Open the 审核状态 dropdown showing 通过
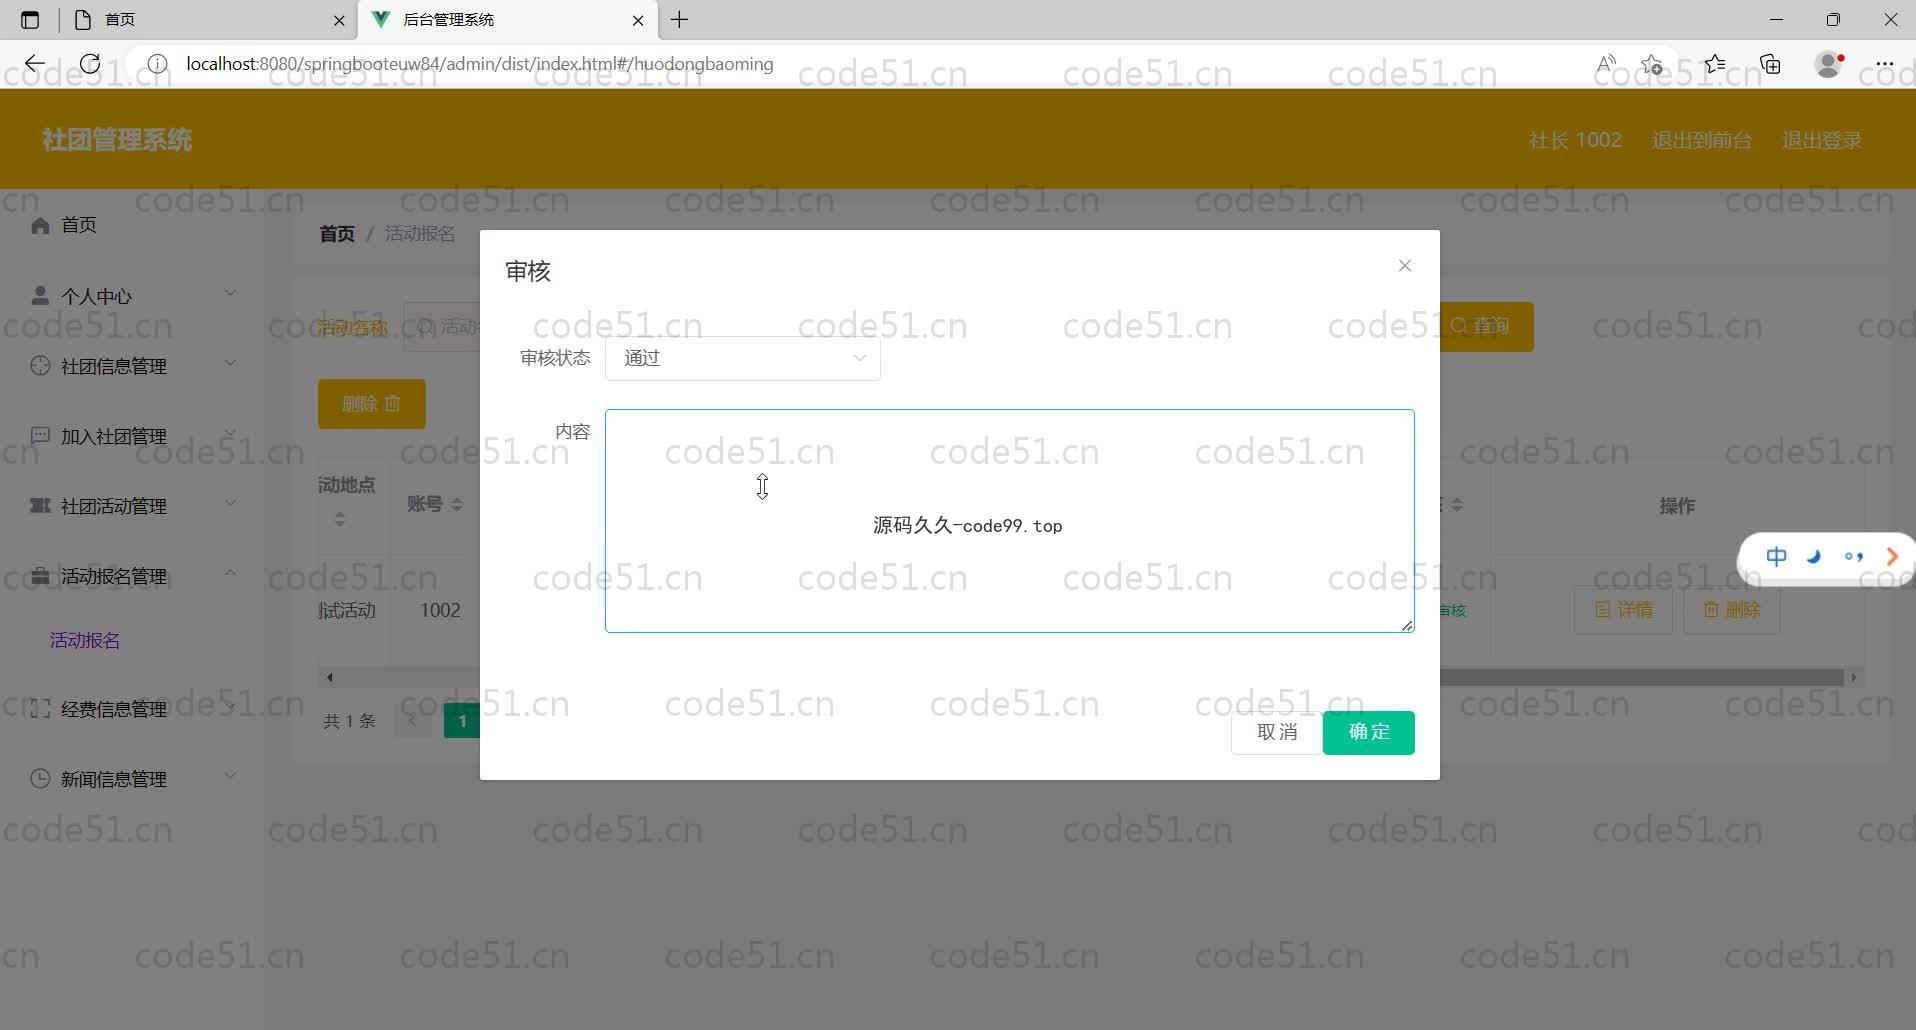Screen dimensions: 1916x1030 tap(743, 358)
